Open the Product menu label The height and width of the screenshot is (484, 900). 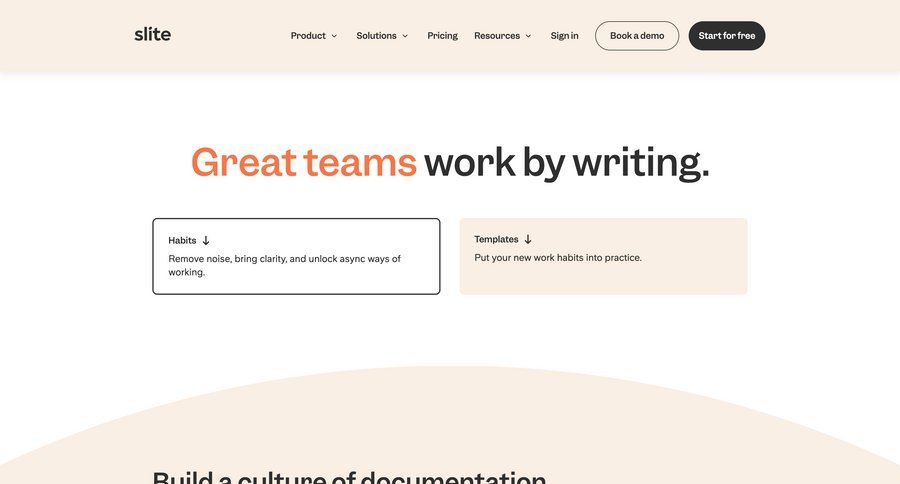308,36
